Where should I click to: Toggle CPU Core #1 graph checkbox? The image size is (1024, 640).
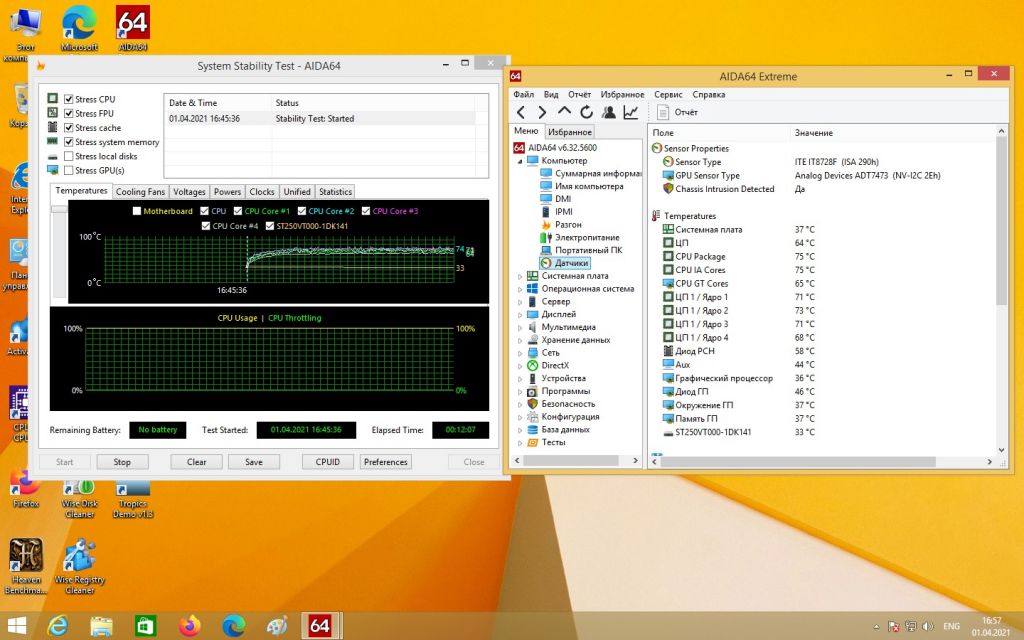[x=238, y=211]
